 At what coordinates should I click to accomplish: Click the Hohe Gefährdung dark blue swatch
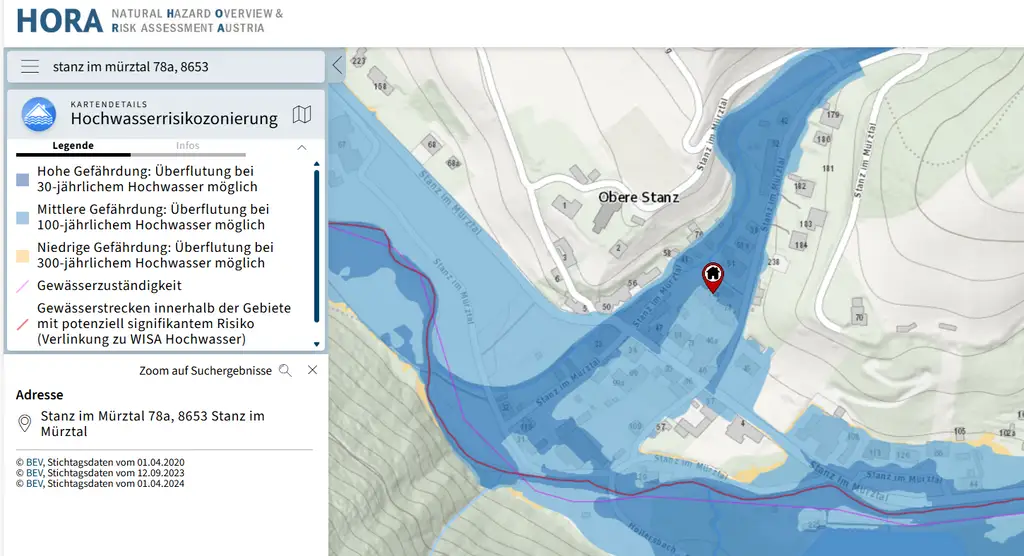(23, 180)
